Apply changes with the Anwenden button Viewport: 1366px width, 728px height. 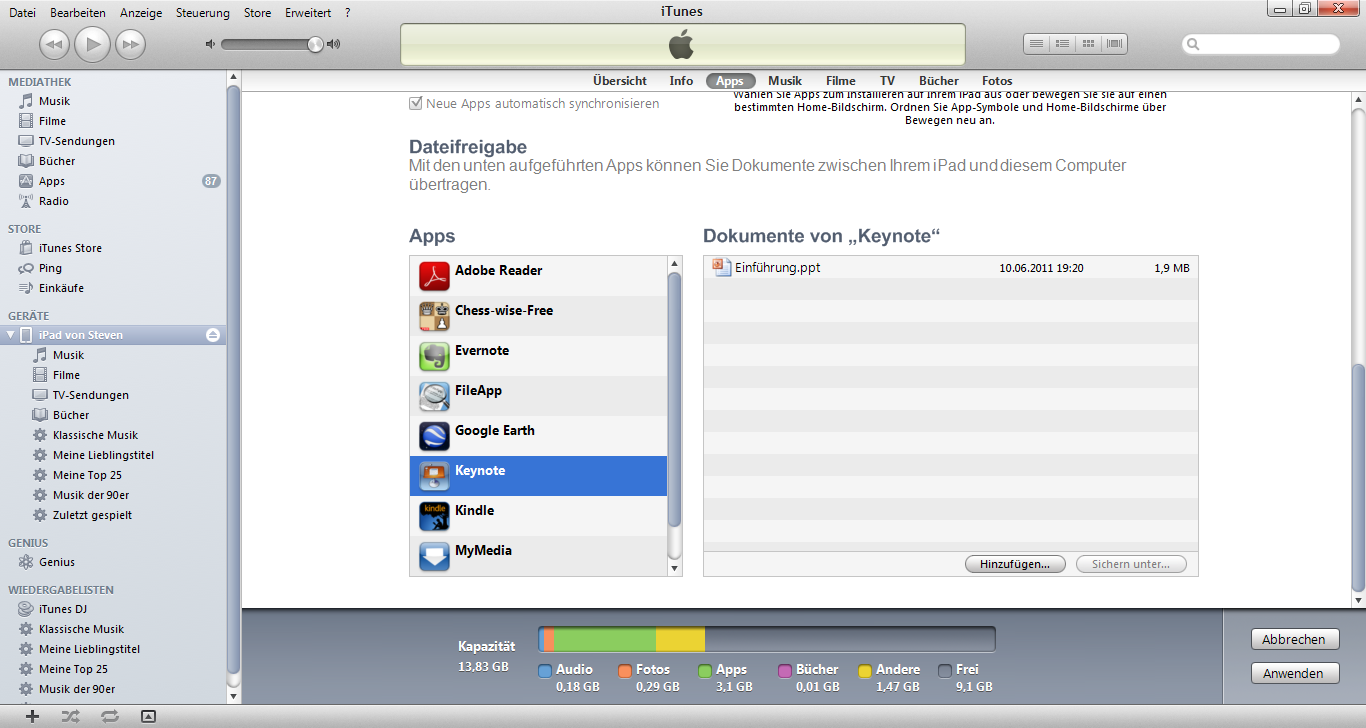click(1294, 672)
